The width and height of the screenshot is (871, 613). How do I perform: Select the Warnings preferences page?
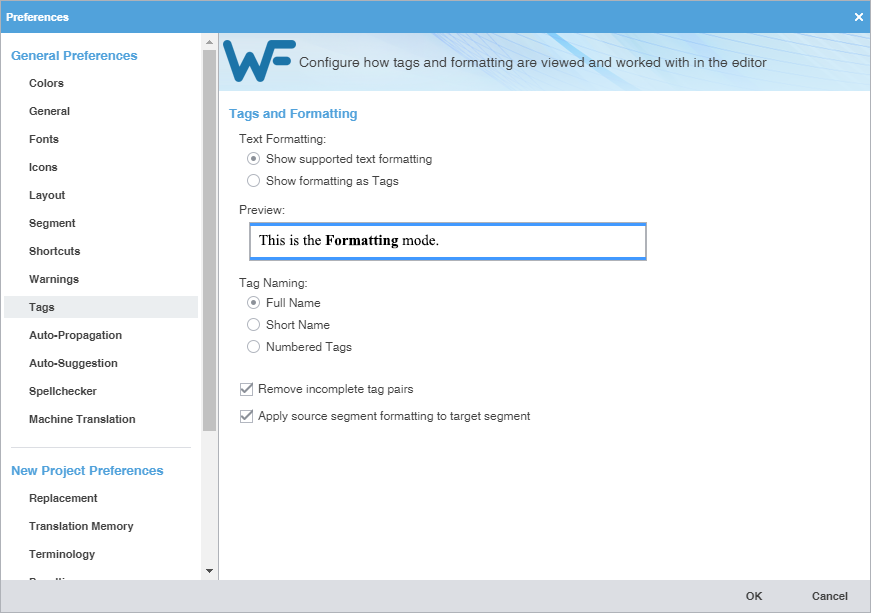pos(54,279)
